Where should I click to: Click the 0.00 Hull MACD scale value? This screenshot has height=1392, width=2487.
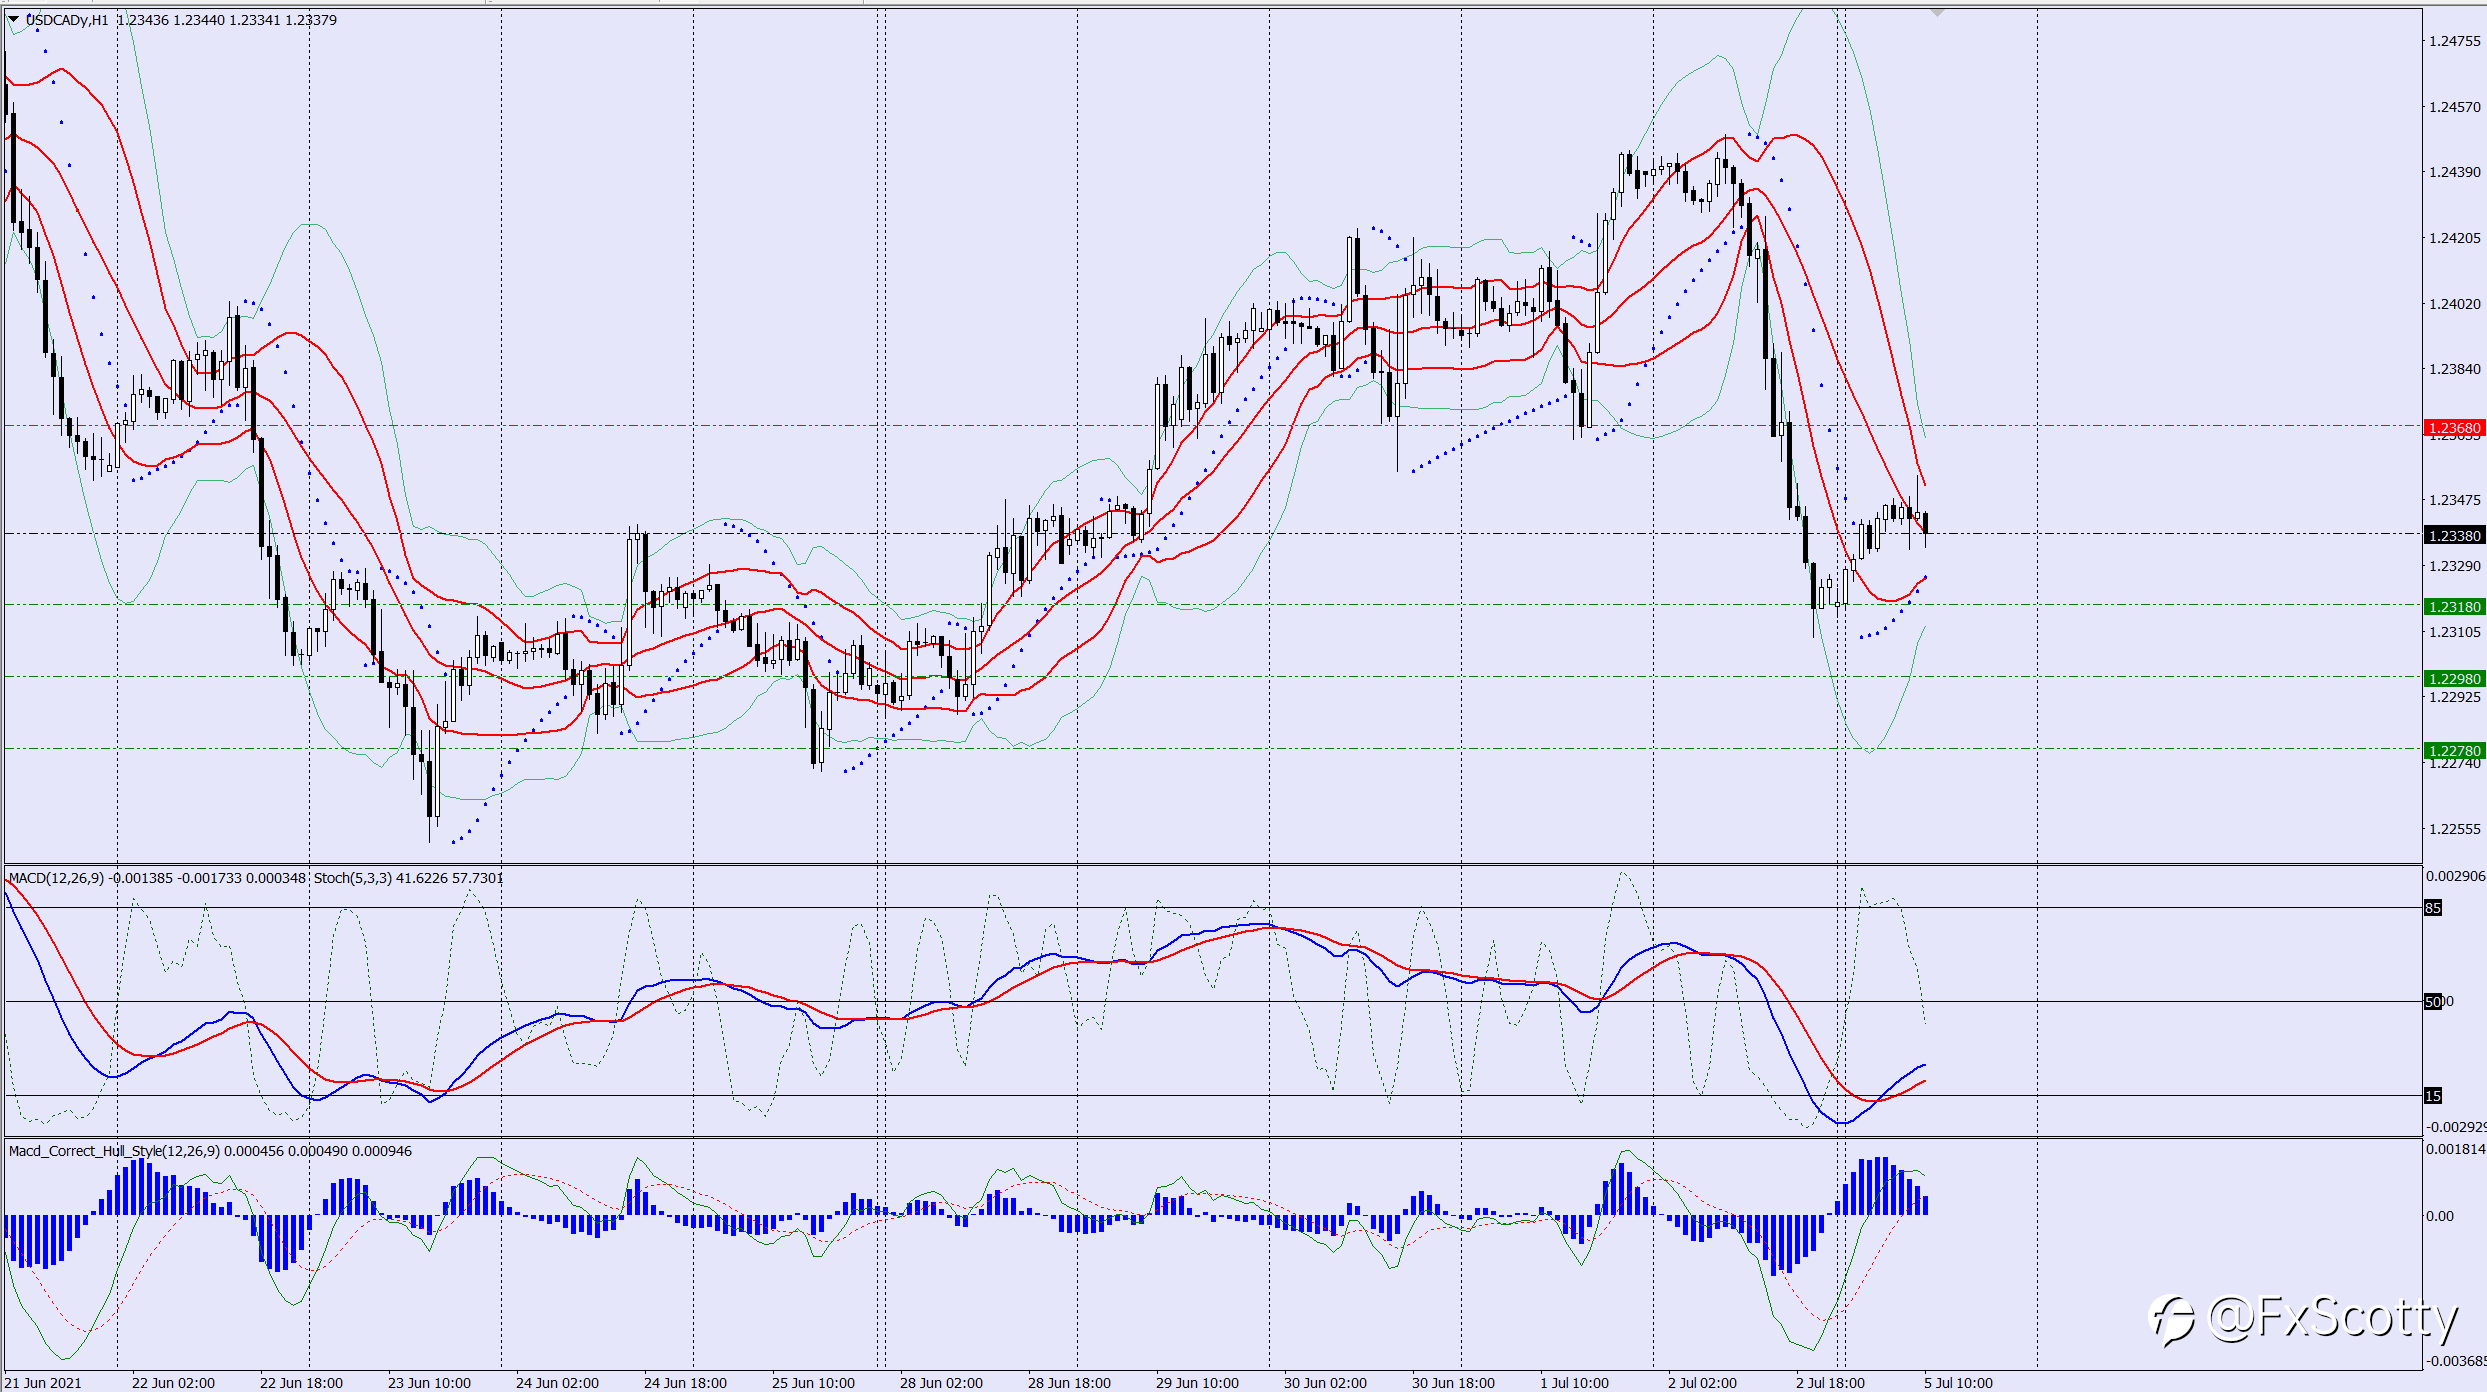pos(2440,1216)
